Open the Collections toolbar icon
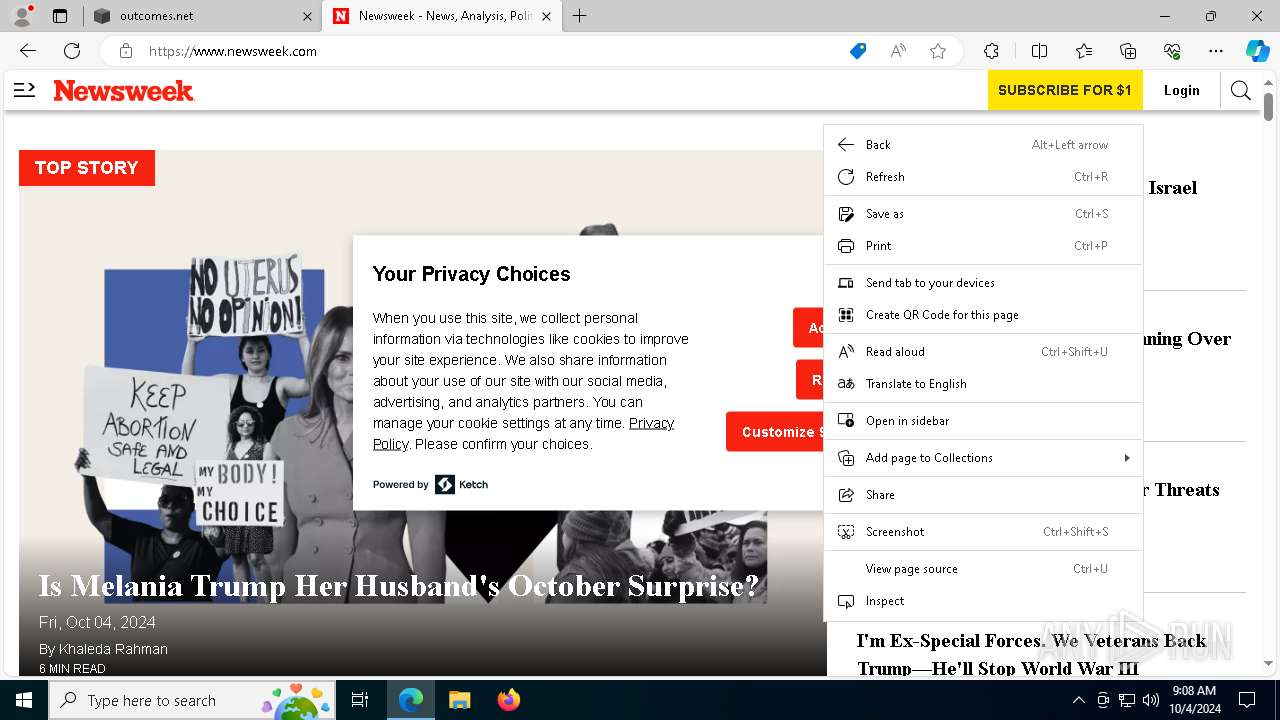The height and width of the screenshot is (720, 1280). 1128,51
